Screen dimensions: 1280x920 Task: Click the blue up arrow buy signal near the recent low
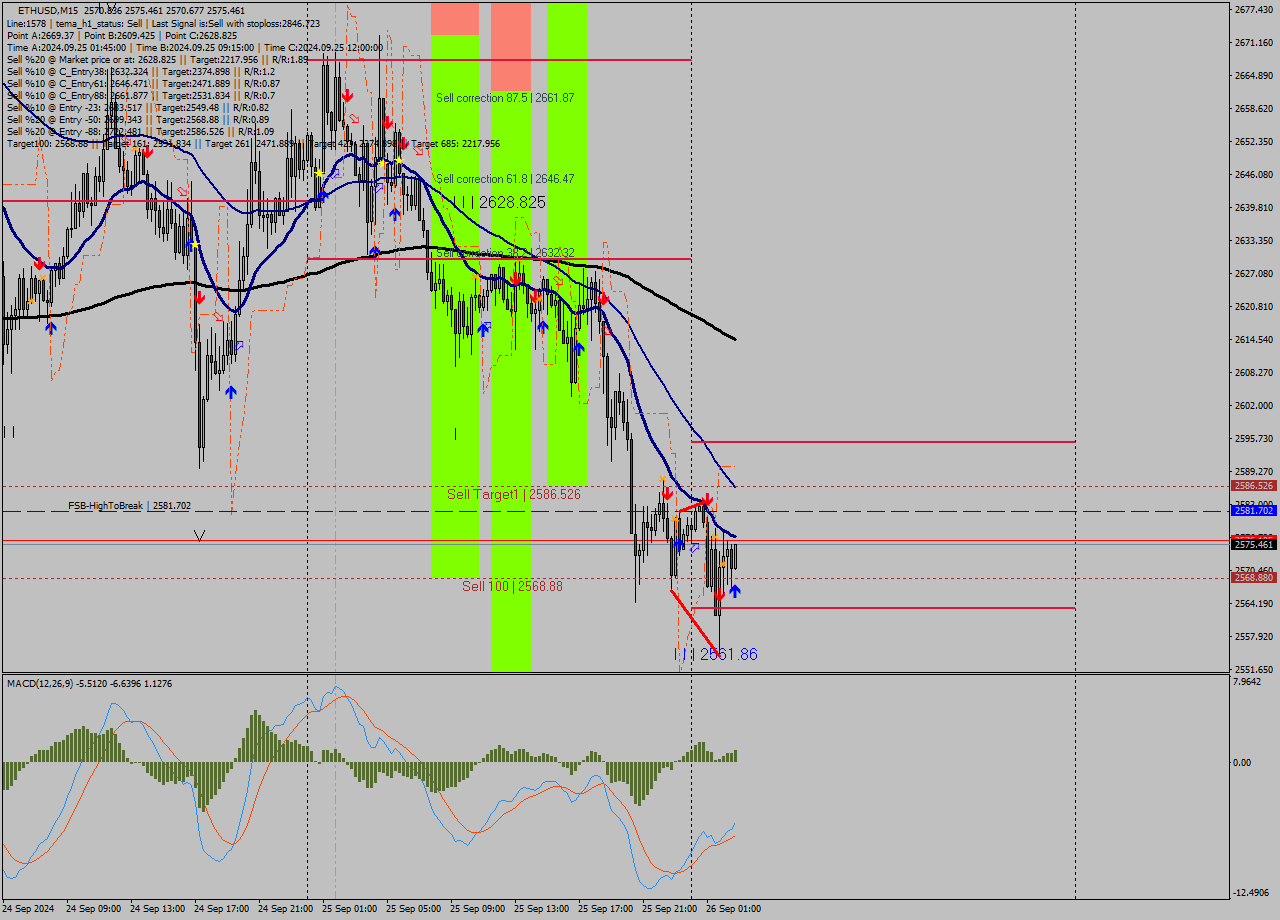(735, 592)
